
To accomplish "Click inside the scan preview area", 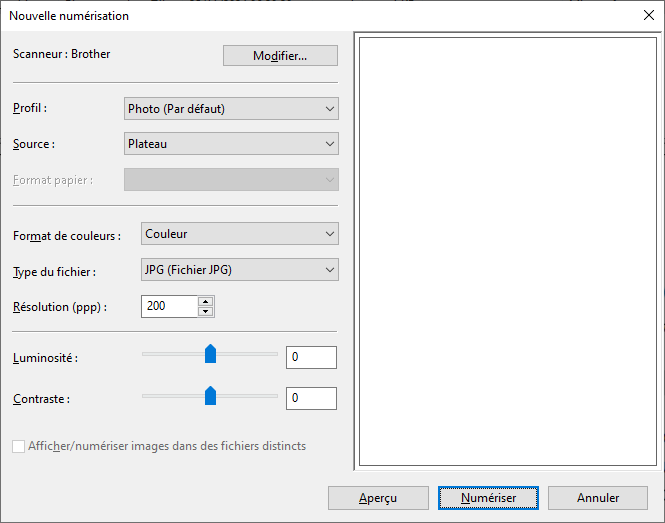I will (x=507, y=252).
